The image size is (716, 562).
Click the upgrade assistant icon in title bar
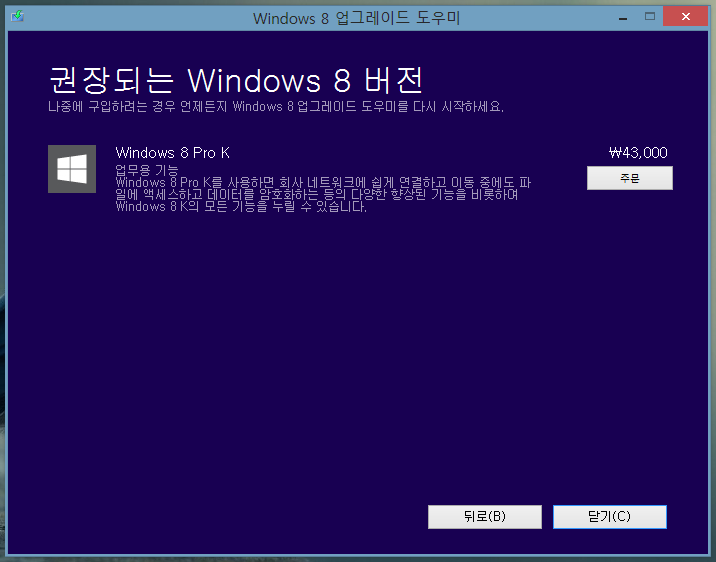click(x=17, y=16)
